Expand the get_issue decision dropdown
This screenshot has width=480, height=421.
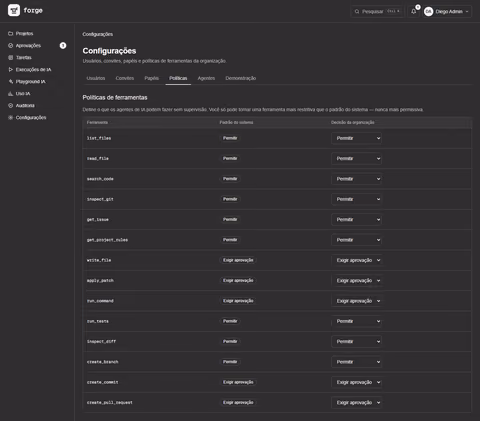(x=356, y=219)
